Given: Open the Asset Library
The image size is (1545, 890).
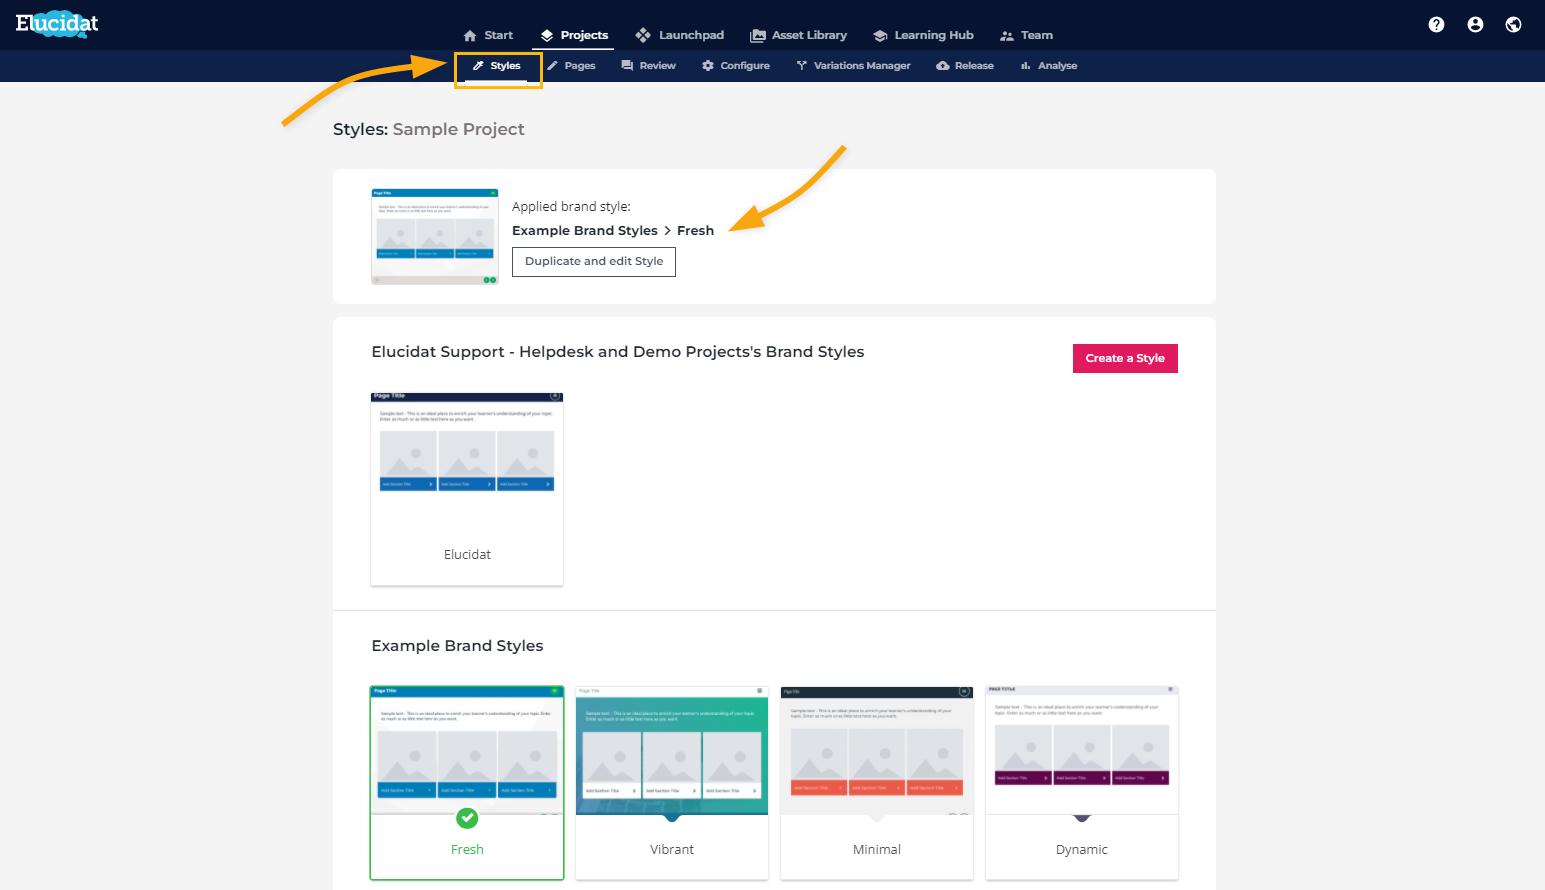Looking at the screenshot, I should click(798, 35).
